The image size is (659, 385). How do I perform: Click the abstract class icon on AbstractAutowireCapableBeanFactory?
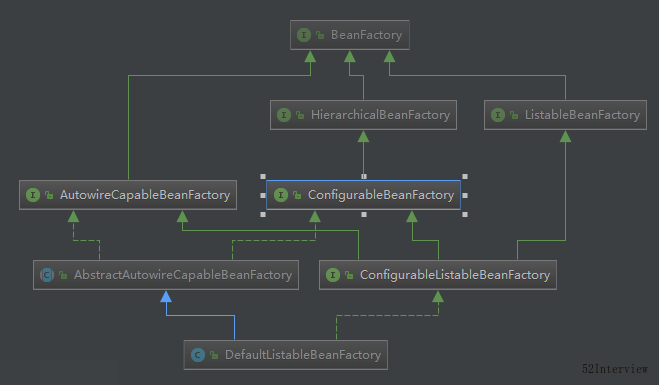coord(47,275)
